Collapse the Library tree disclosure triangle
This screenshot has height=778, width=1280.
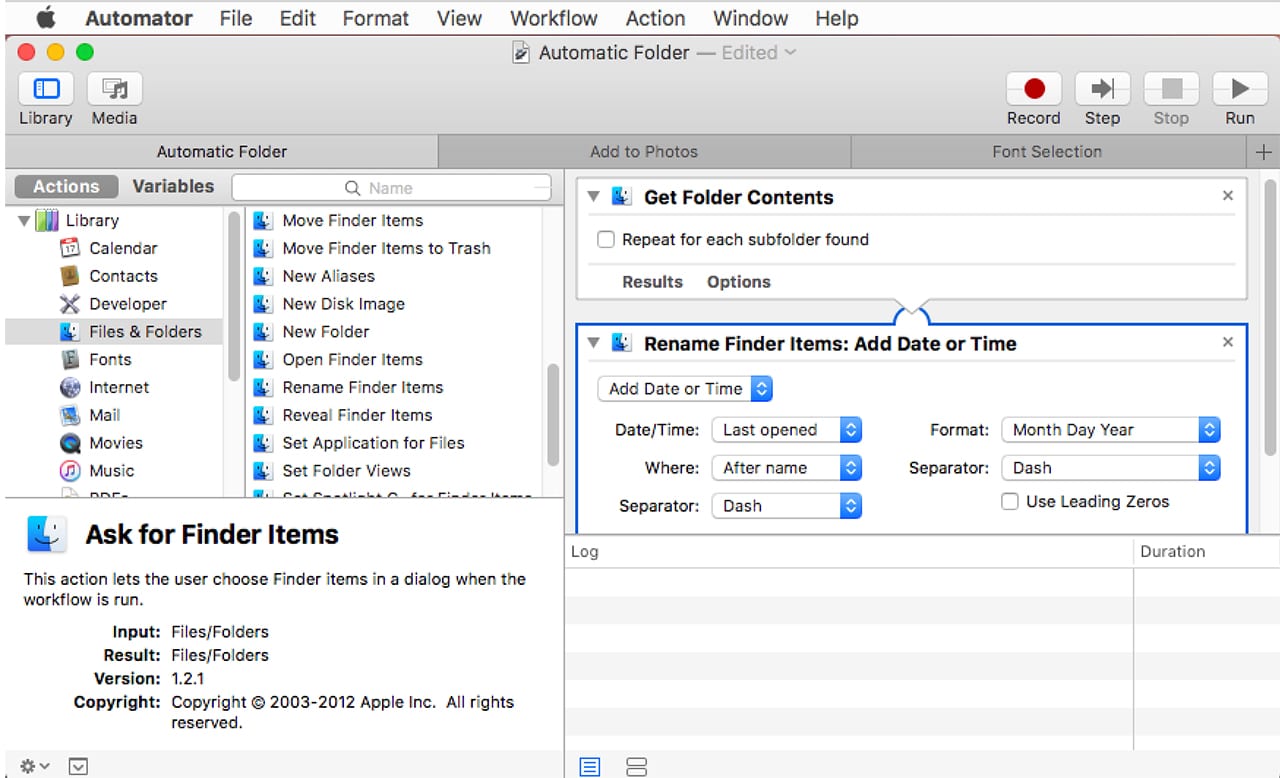24,221
